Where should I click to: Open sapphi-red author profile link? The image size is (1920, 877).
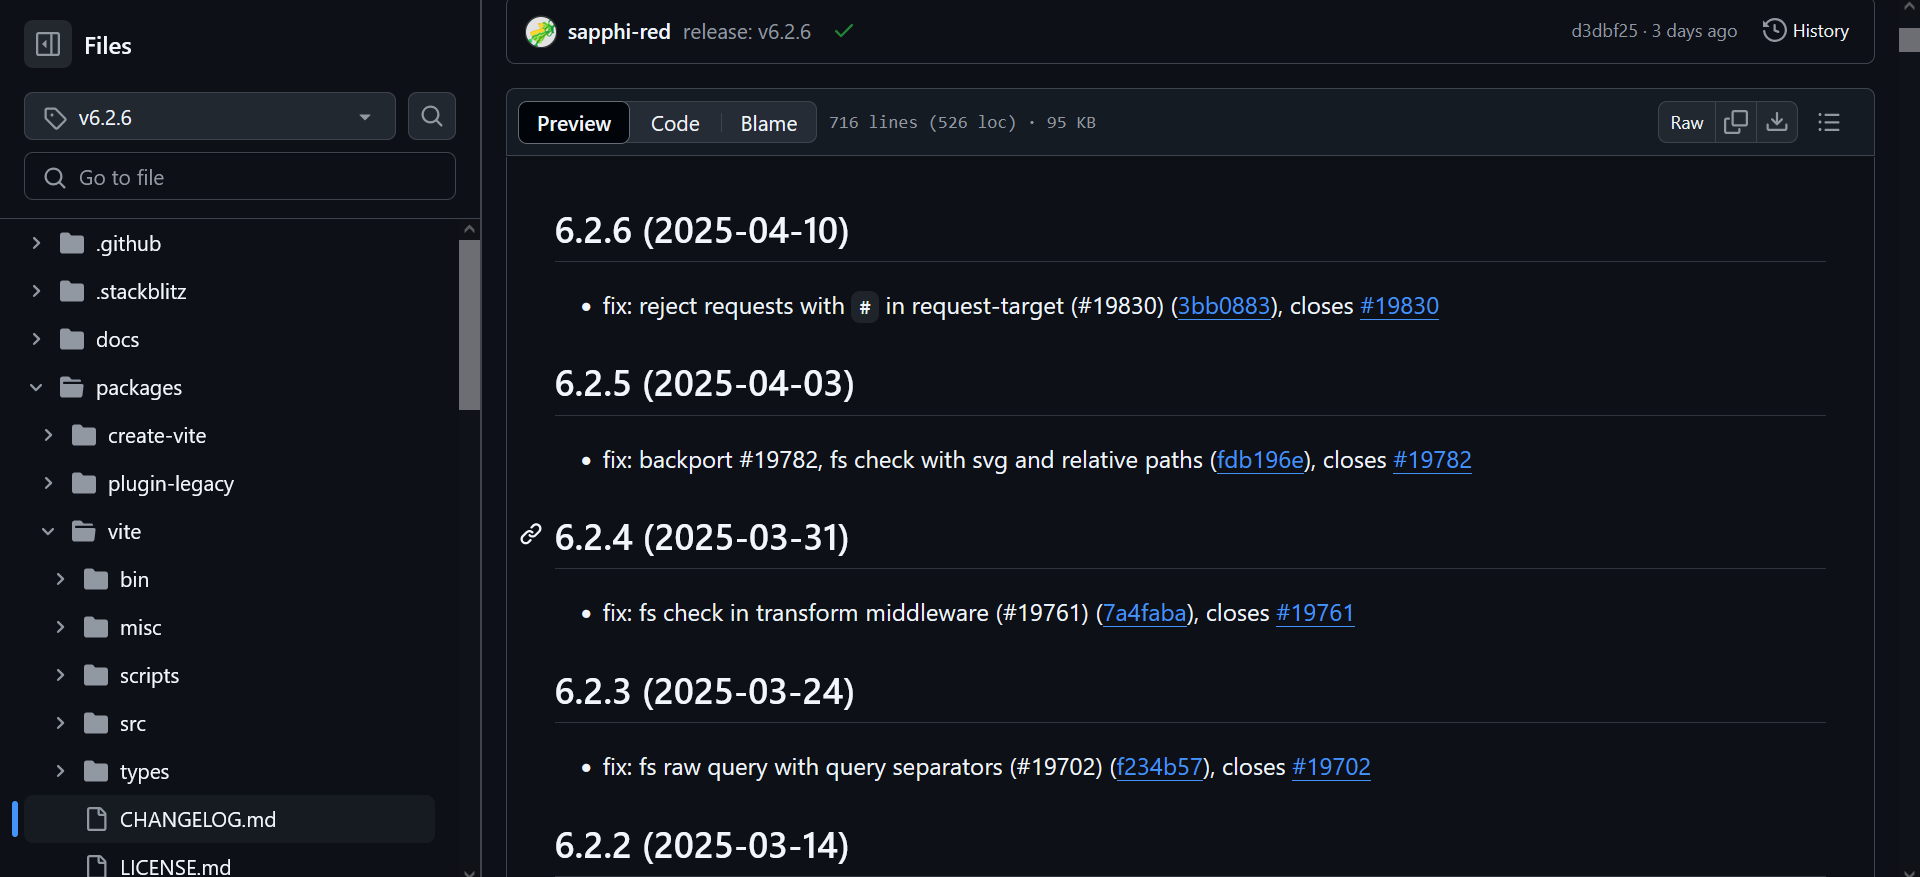619,32
